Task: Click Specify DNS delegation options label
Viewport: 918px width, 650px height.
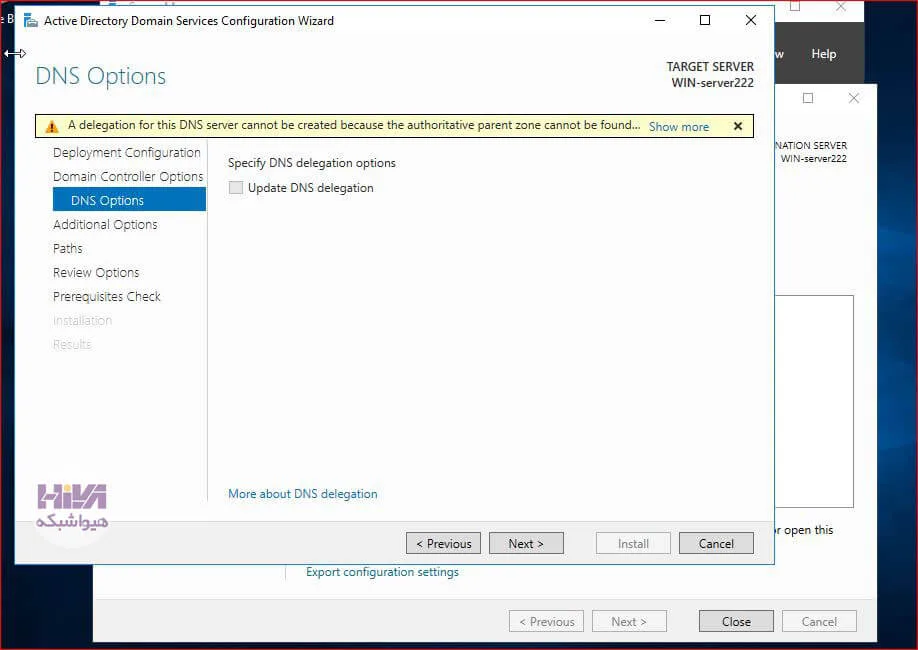Action: pyautogui.click(x=311, y=163)
